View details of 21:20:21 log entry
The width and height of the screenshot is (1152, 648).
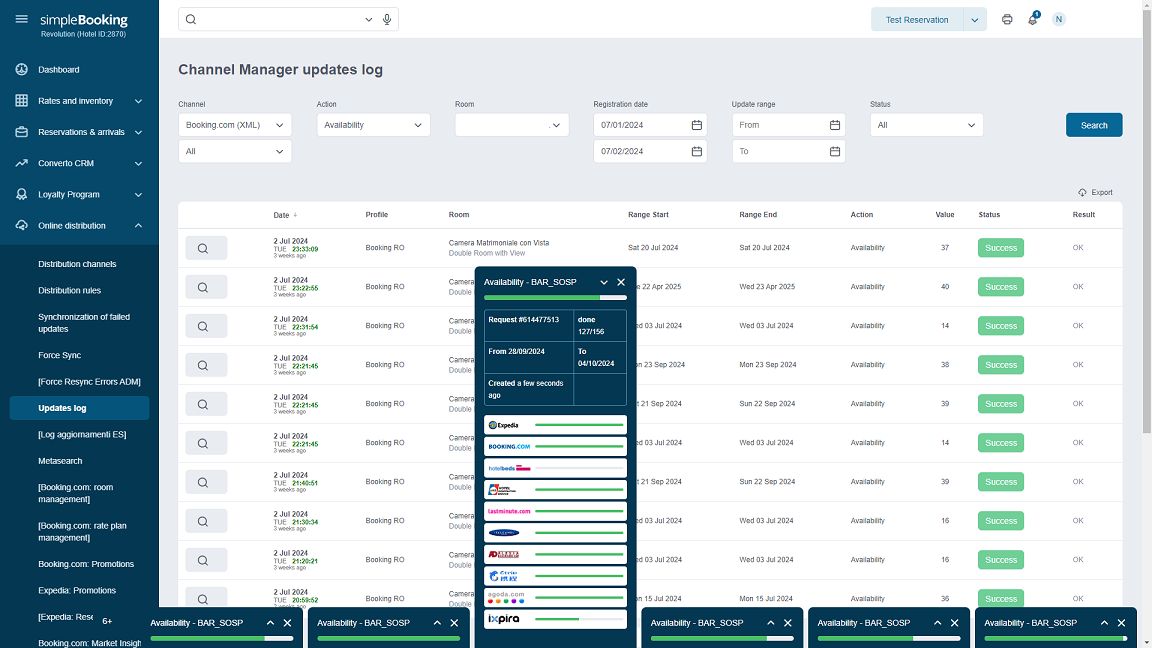206,560
